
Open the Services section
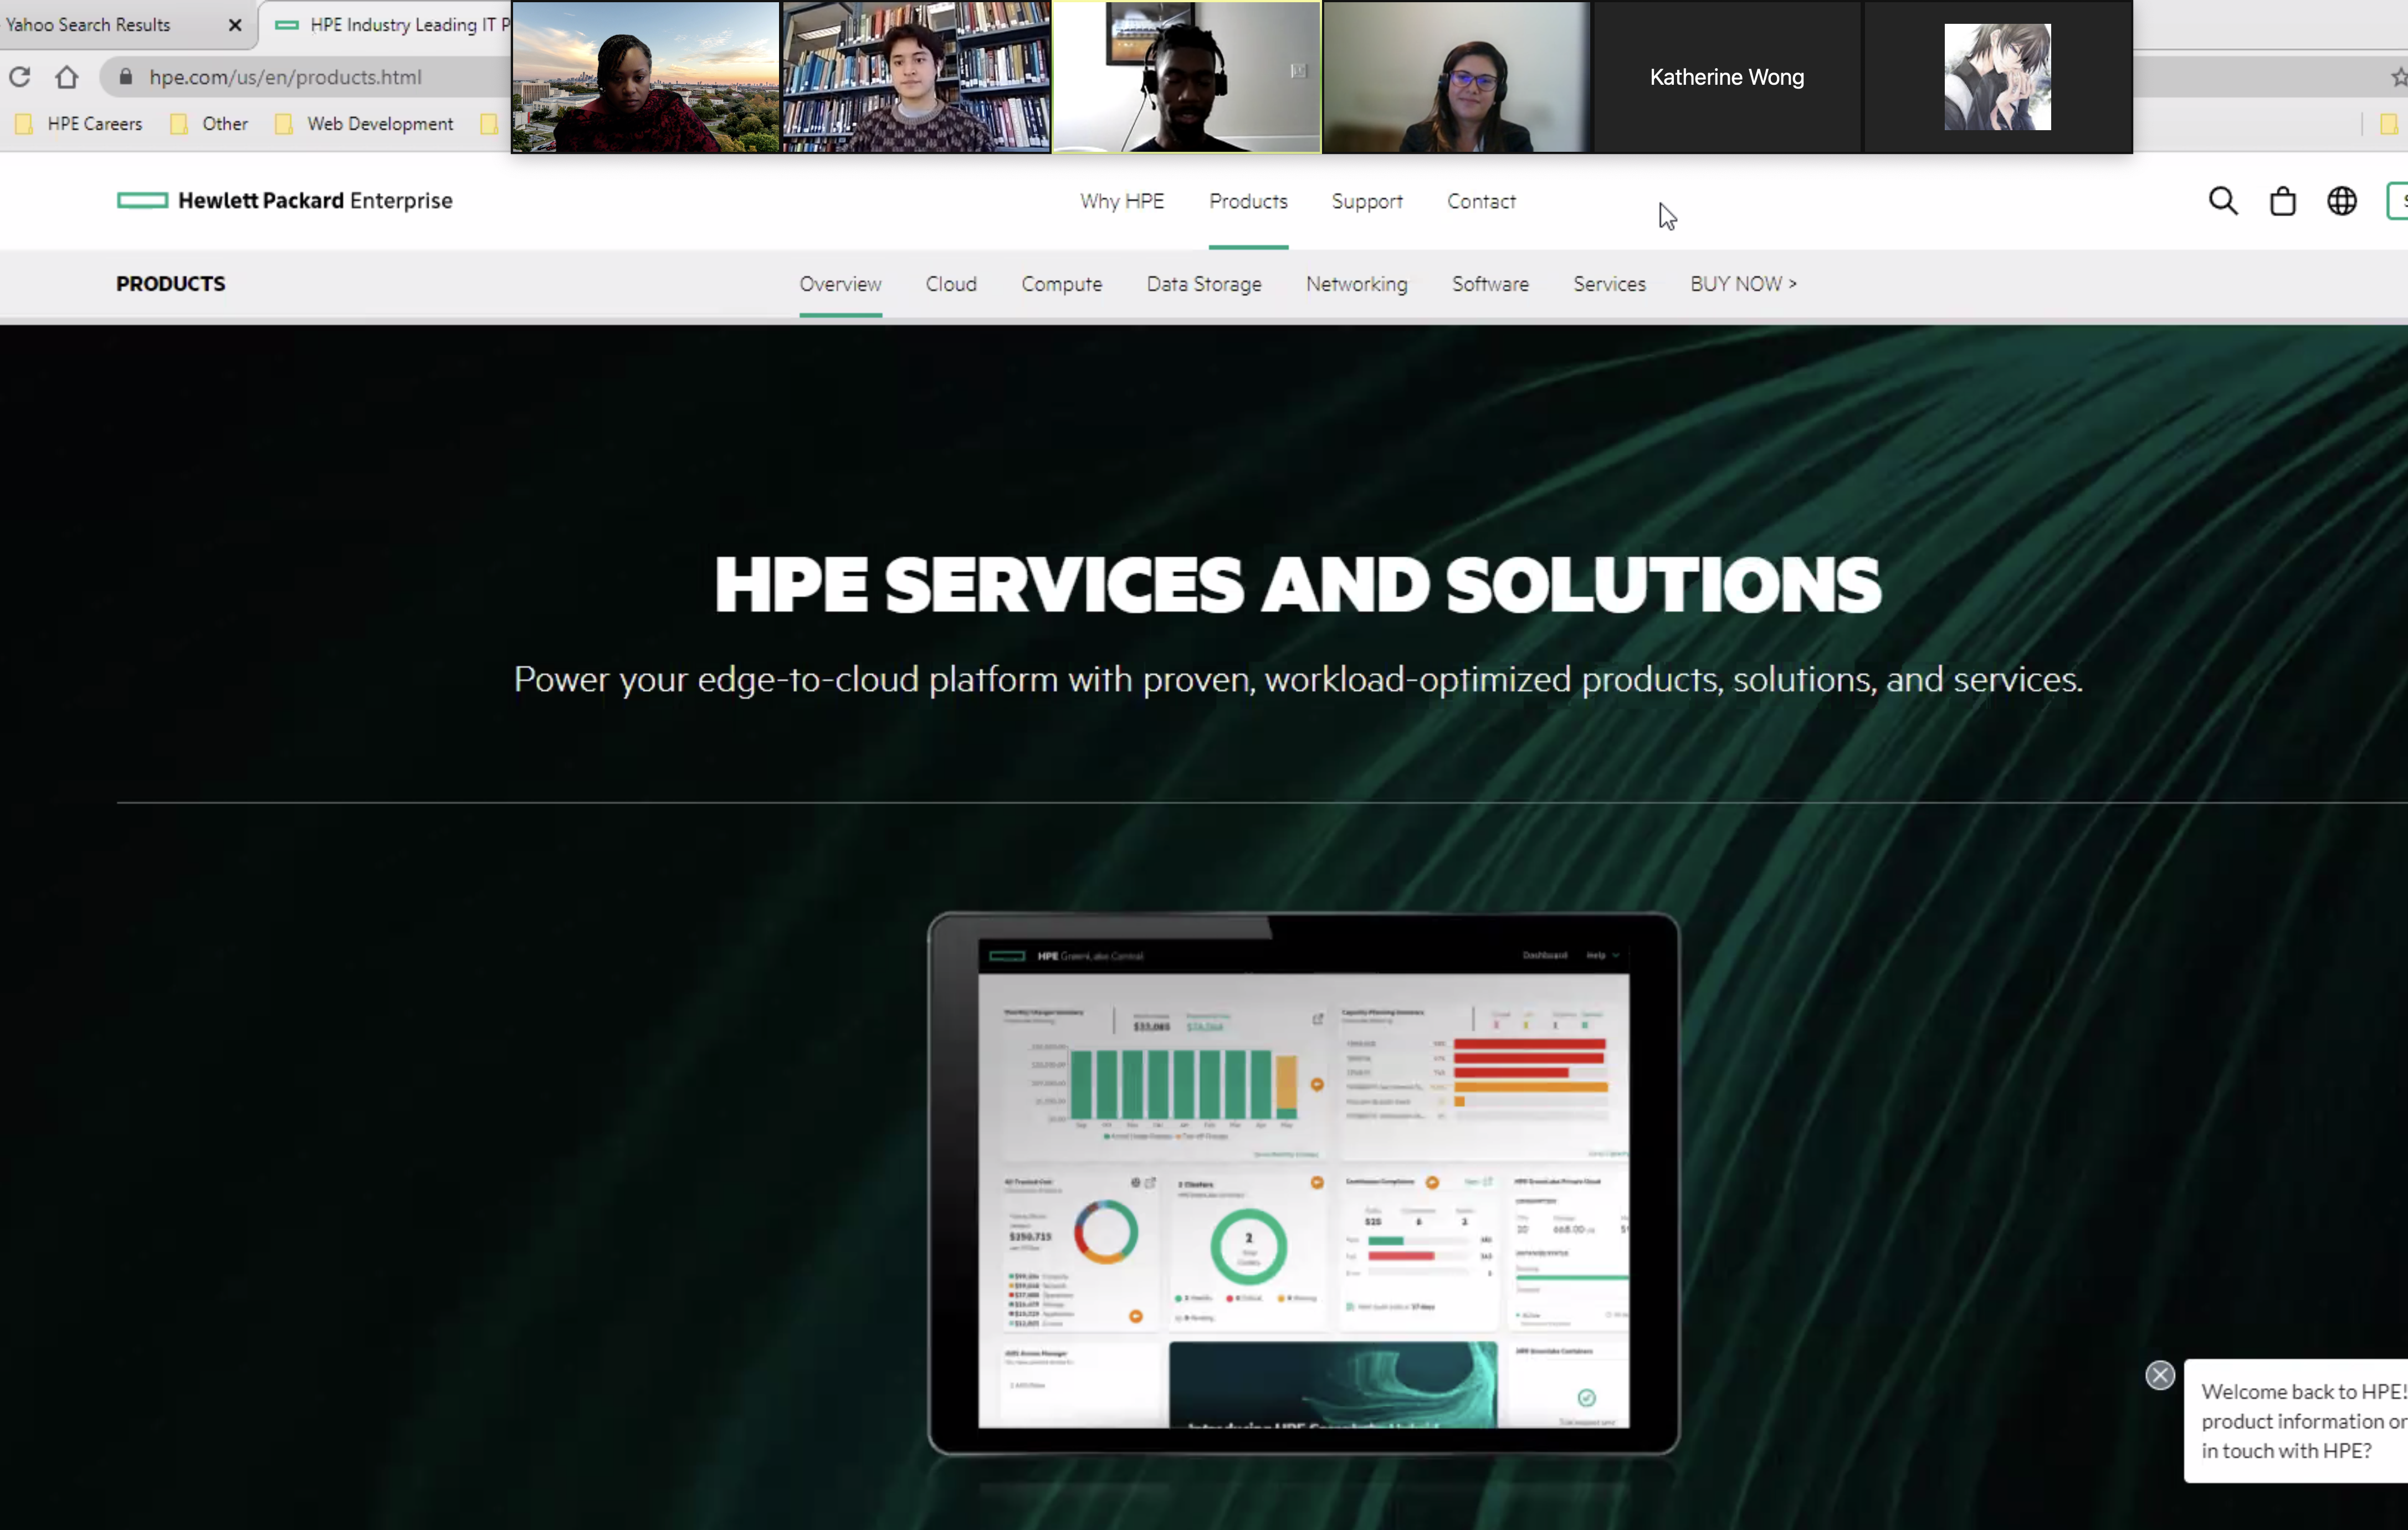tap(1609, 284)
